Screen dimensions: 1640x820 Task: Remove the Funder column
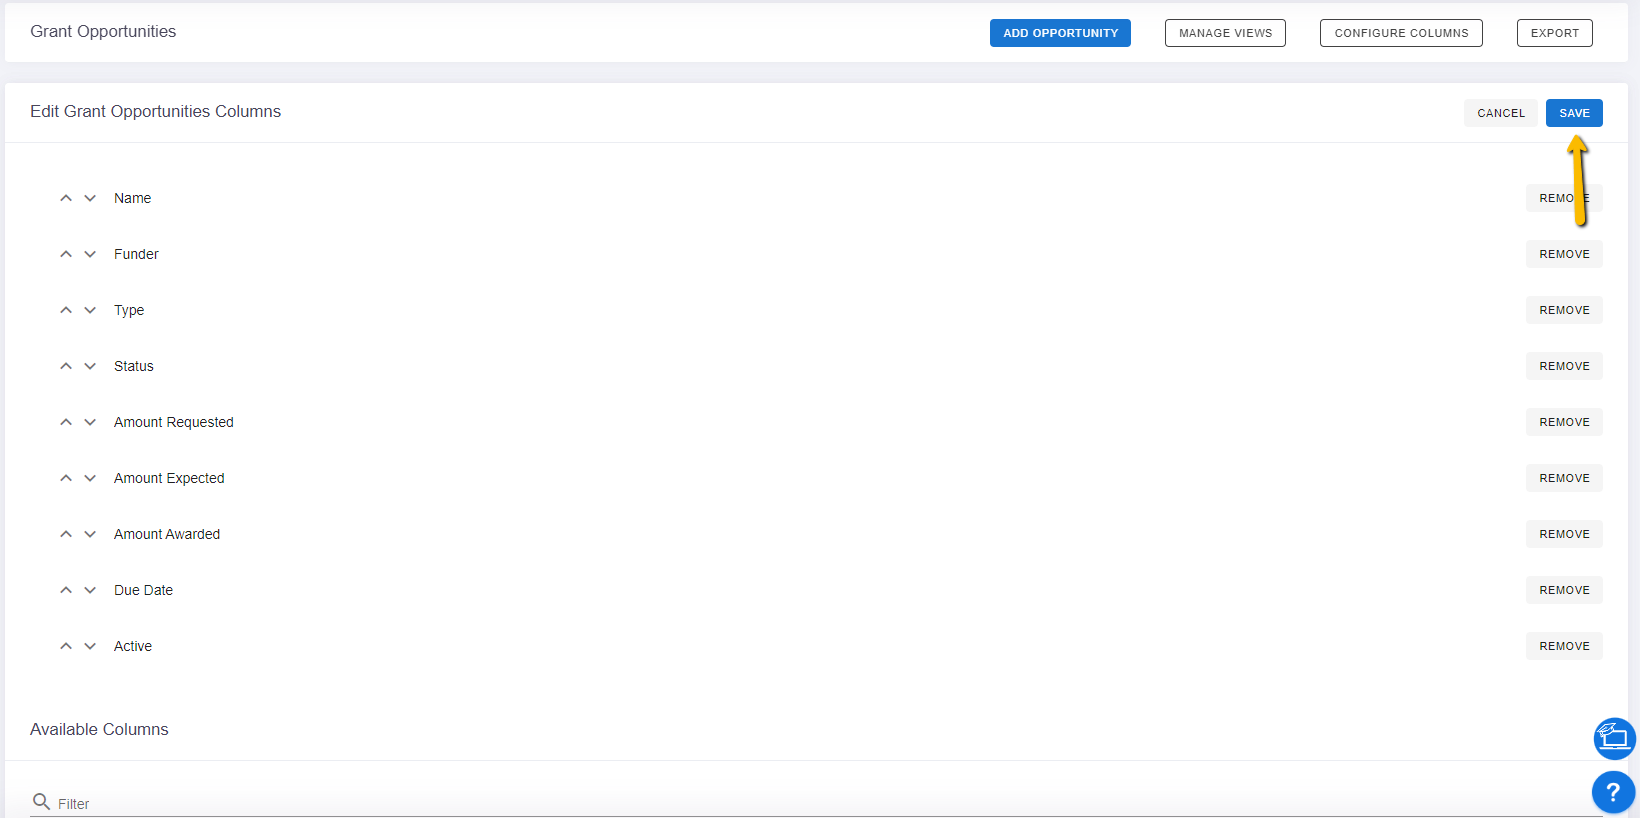1564,254
